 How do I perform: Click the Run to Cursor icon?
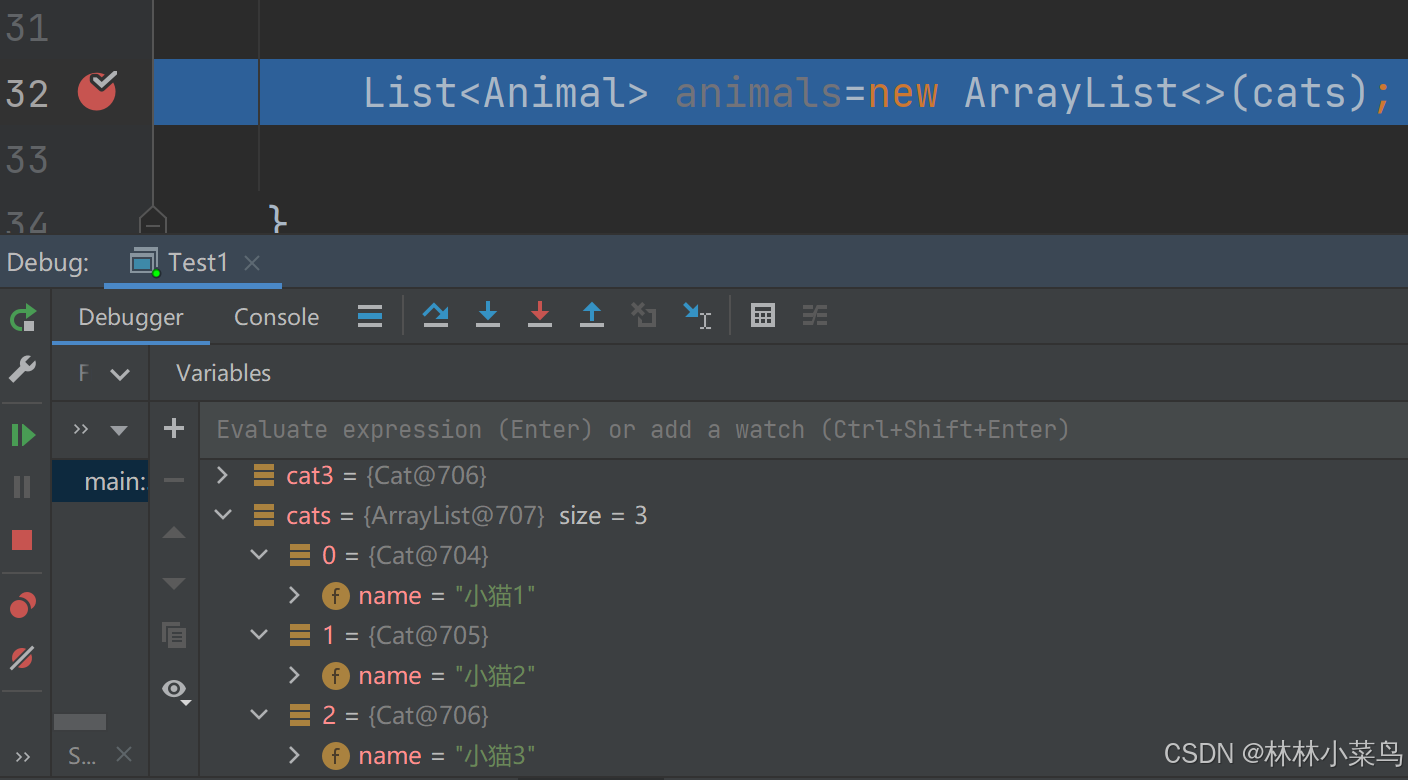697,315
